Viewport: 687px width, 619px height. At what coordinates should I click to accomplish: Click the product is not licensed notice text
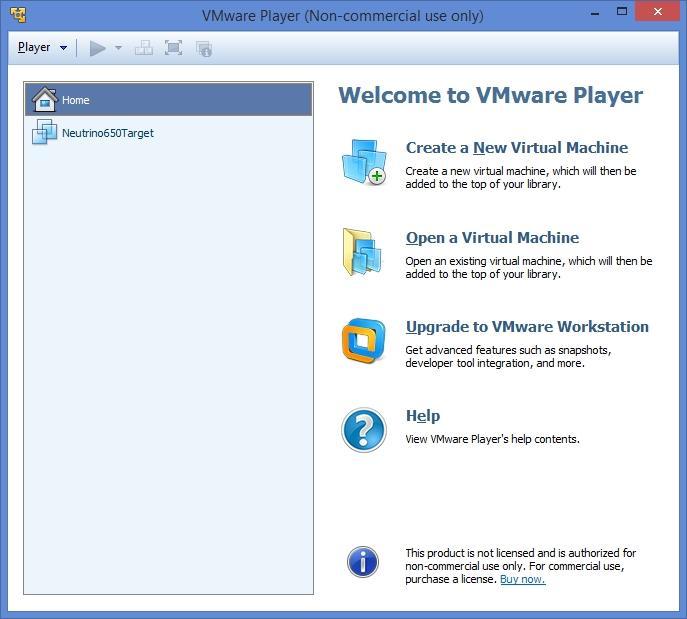(x=521, y=566)
